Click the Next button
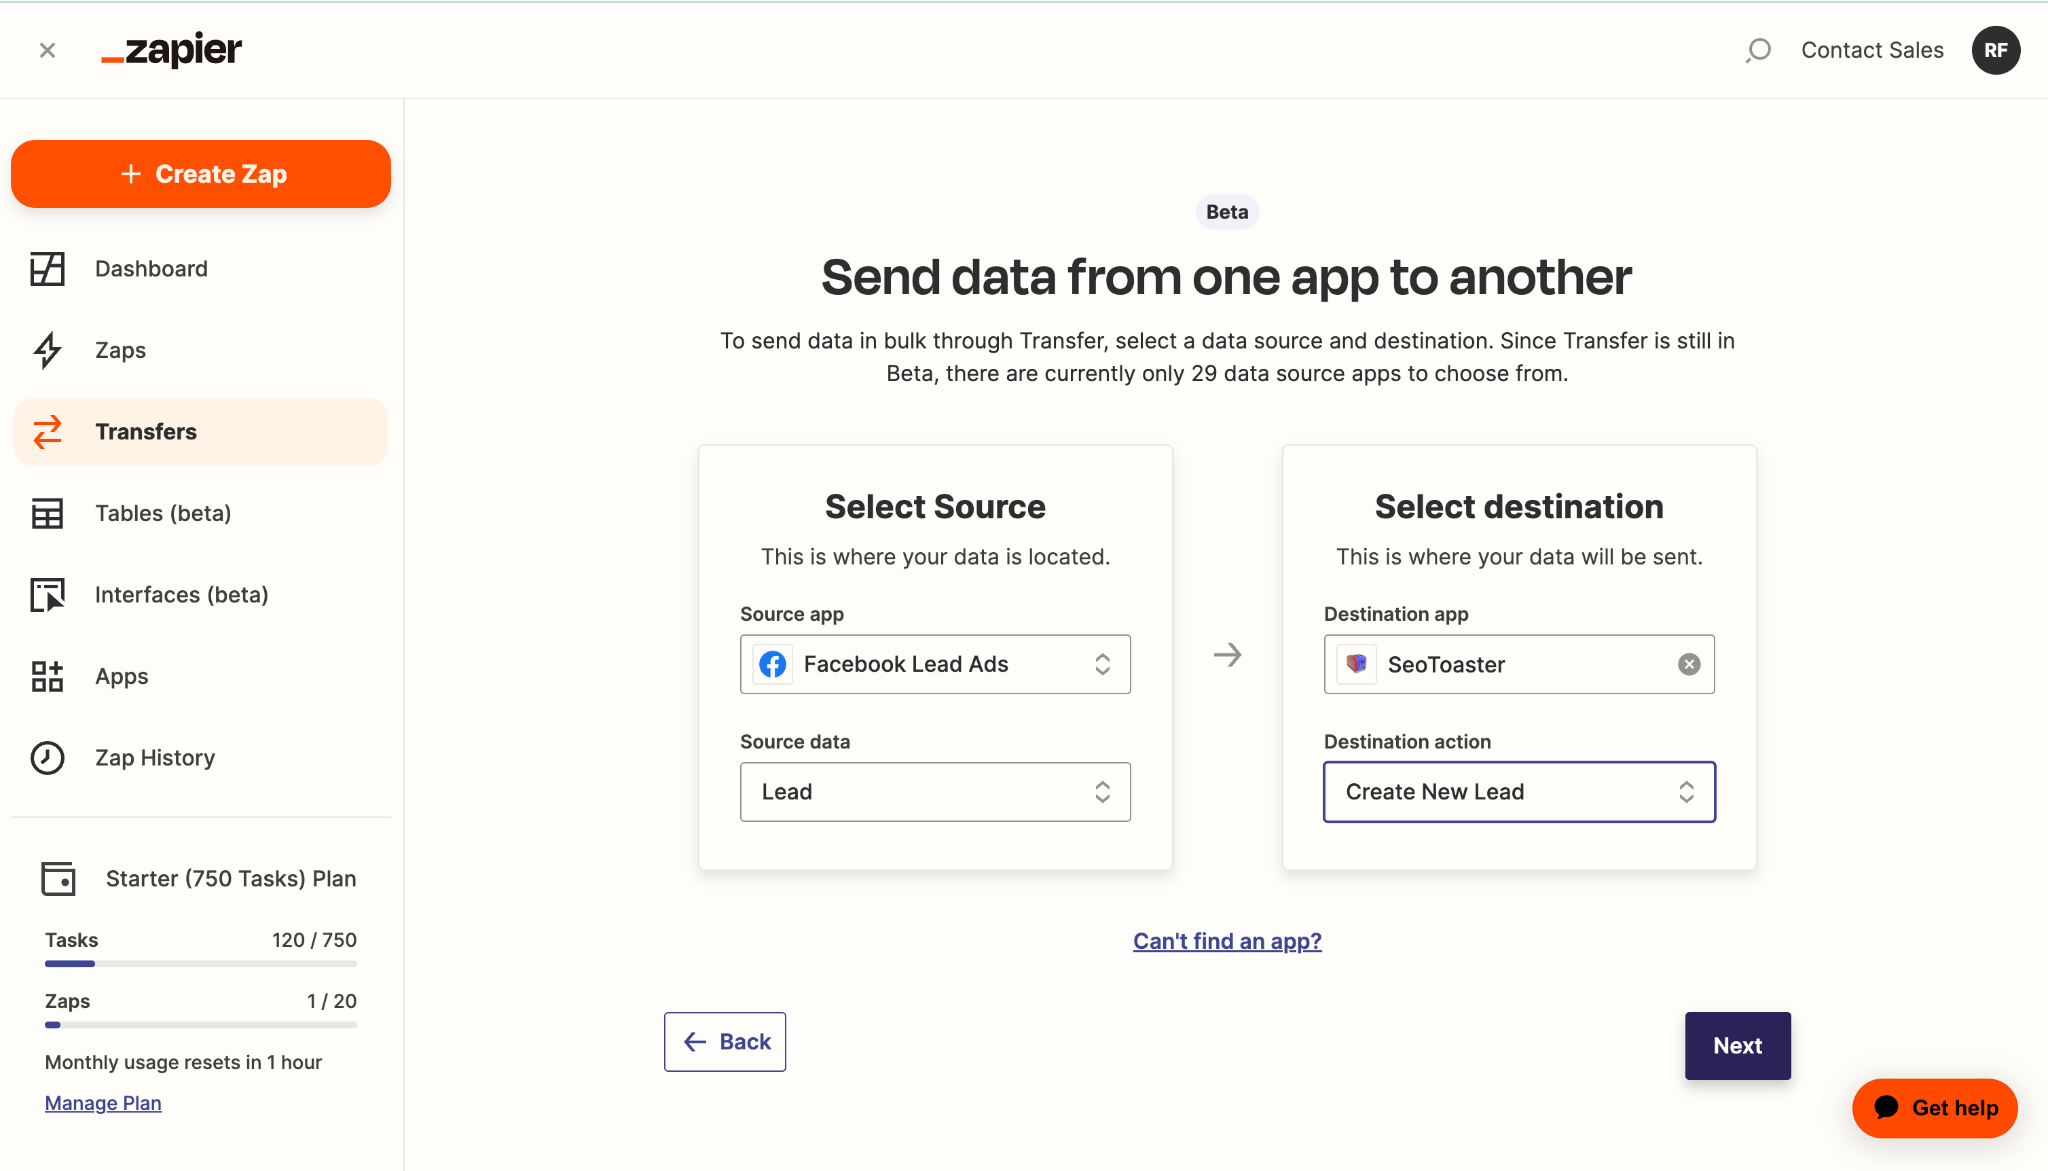 [x=1737, y=1046]
